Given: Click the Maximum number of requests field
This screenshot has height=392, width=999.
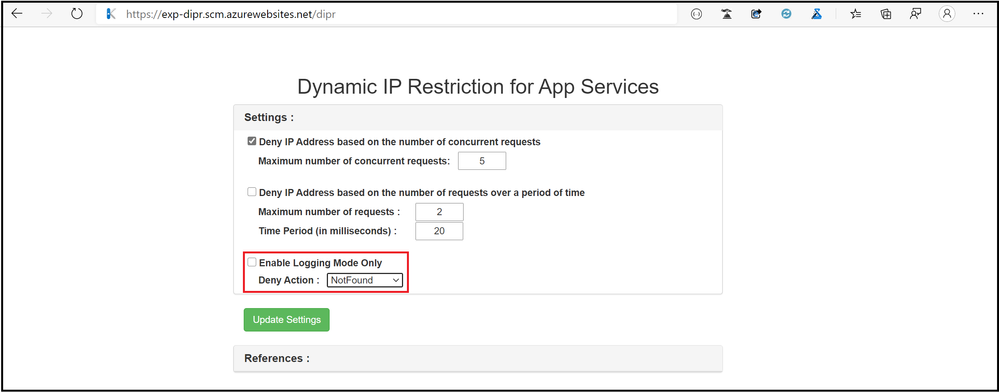Looking at the screenshot, I should [x=439, y=212].
